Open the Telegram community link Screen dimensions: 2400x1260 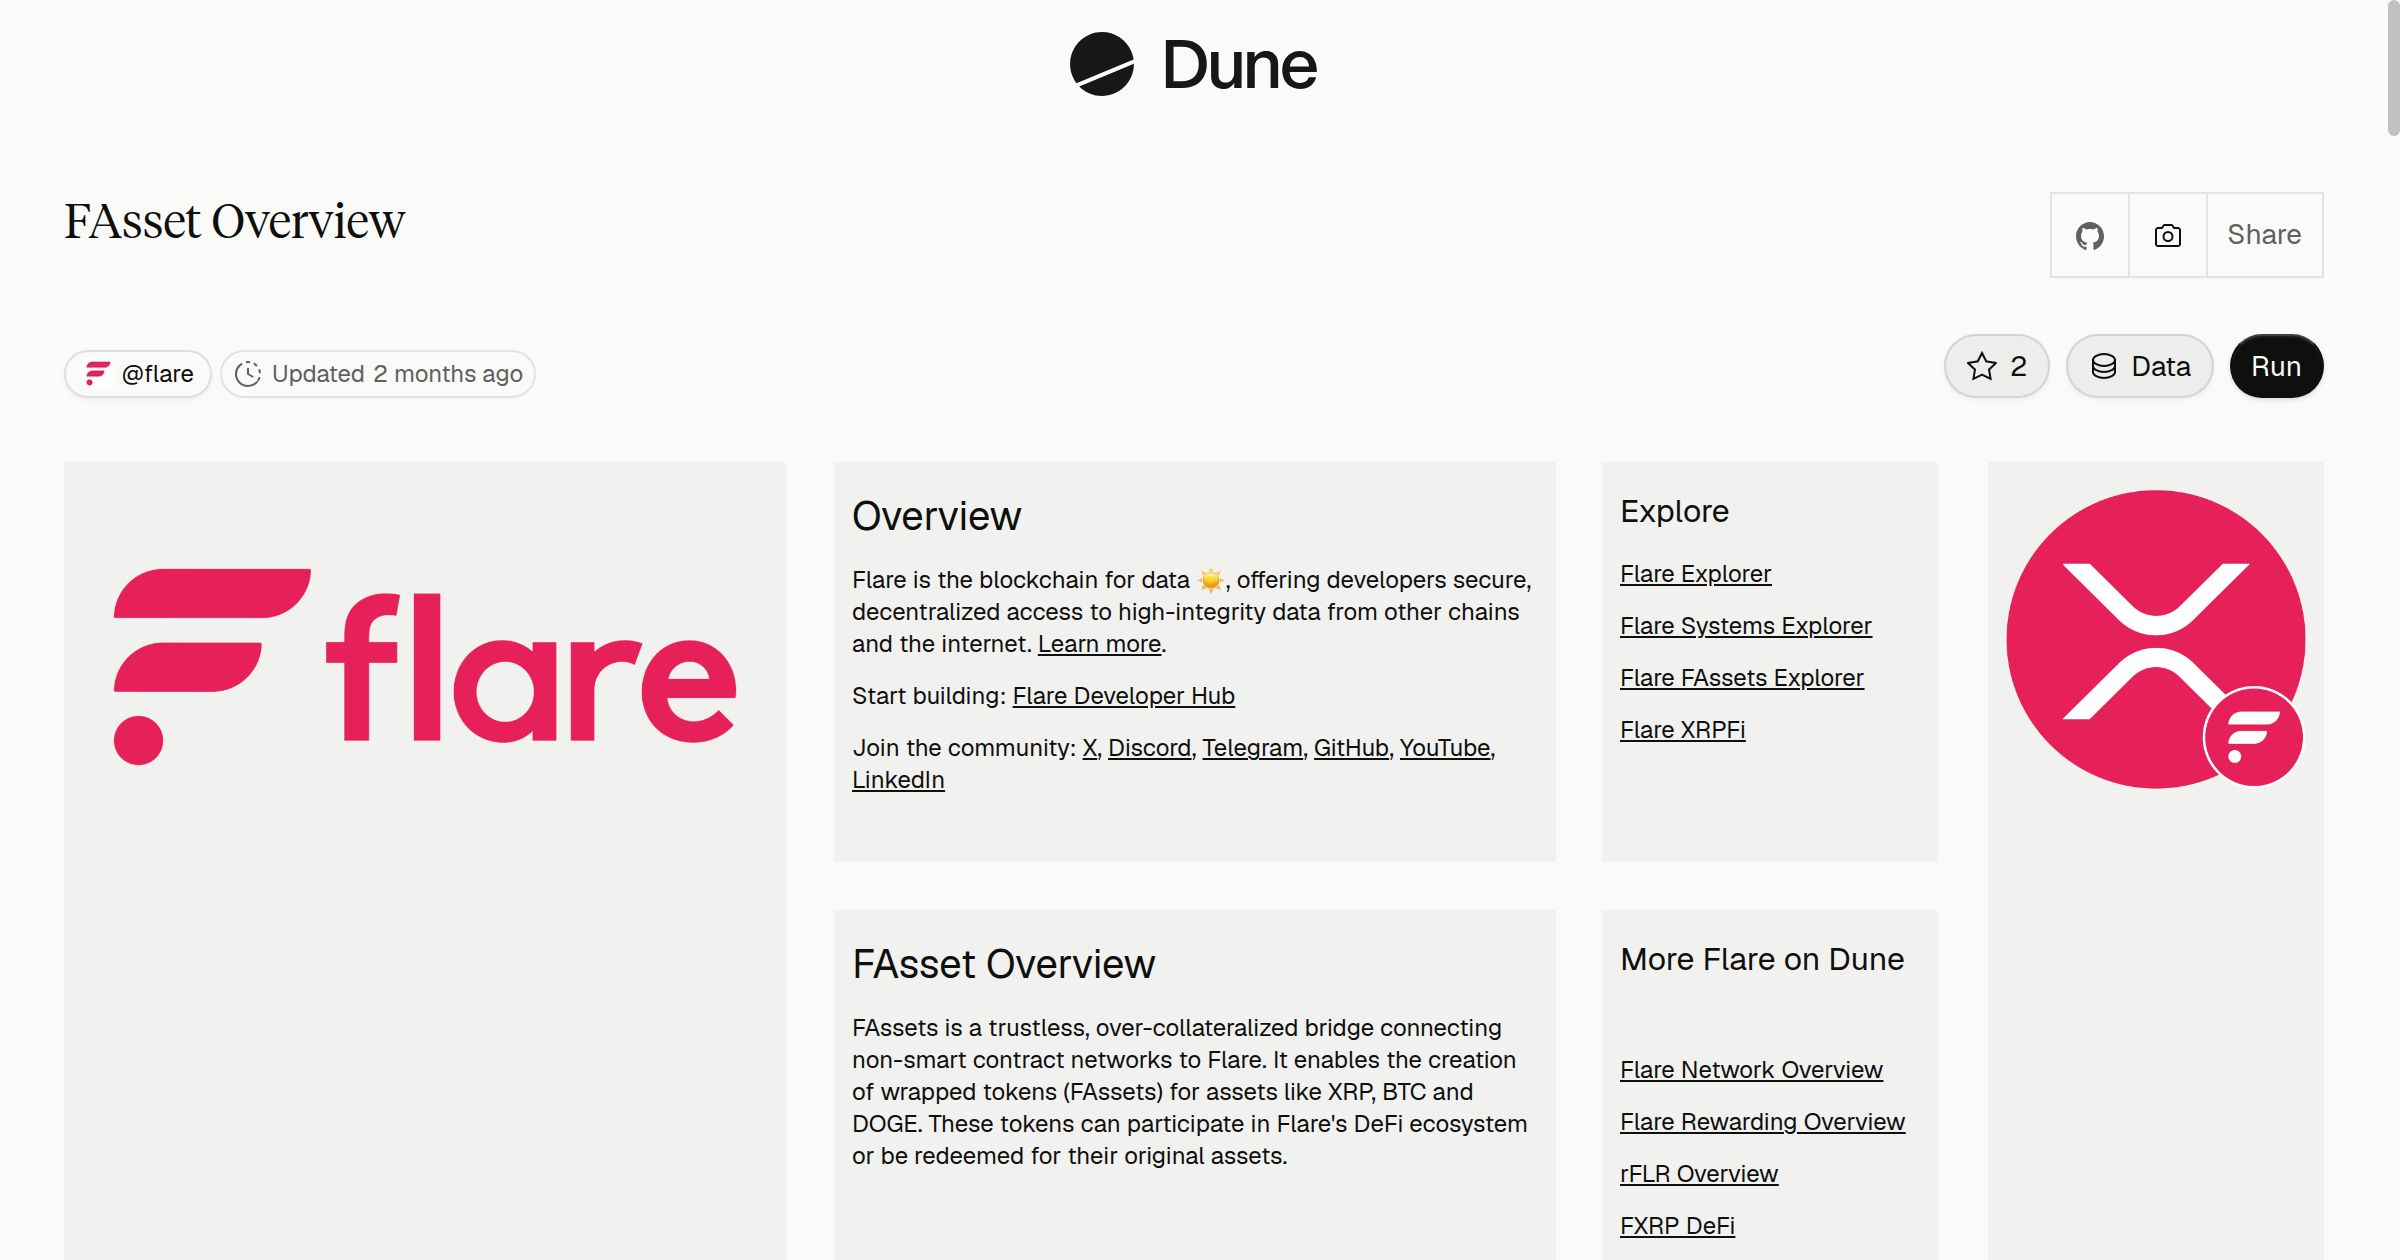coord(1252,748)
